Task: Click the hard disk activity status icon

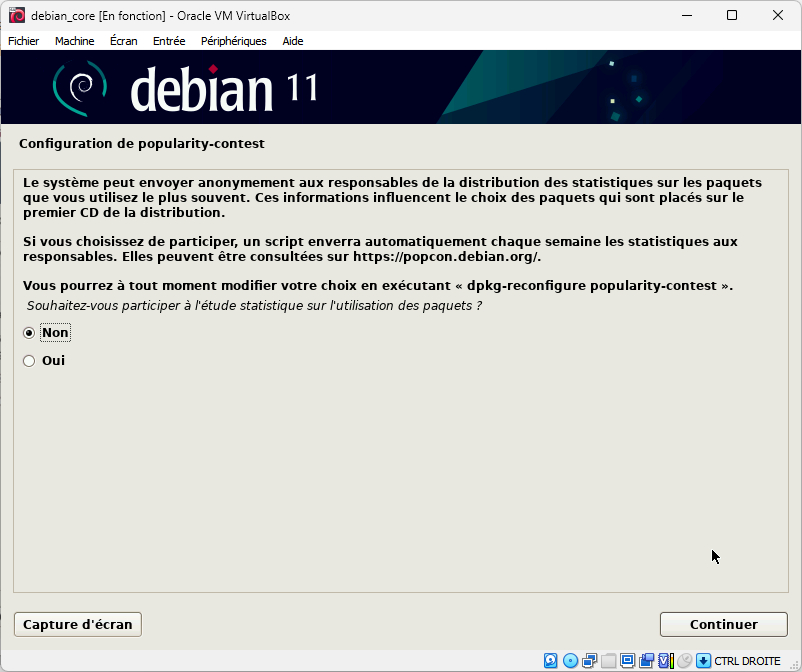Action: [550, 661]
